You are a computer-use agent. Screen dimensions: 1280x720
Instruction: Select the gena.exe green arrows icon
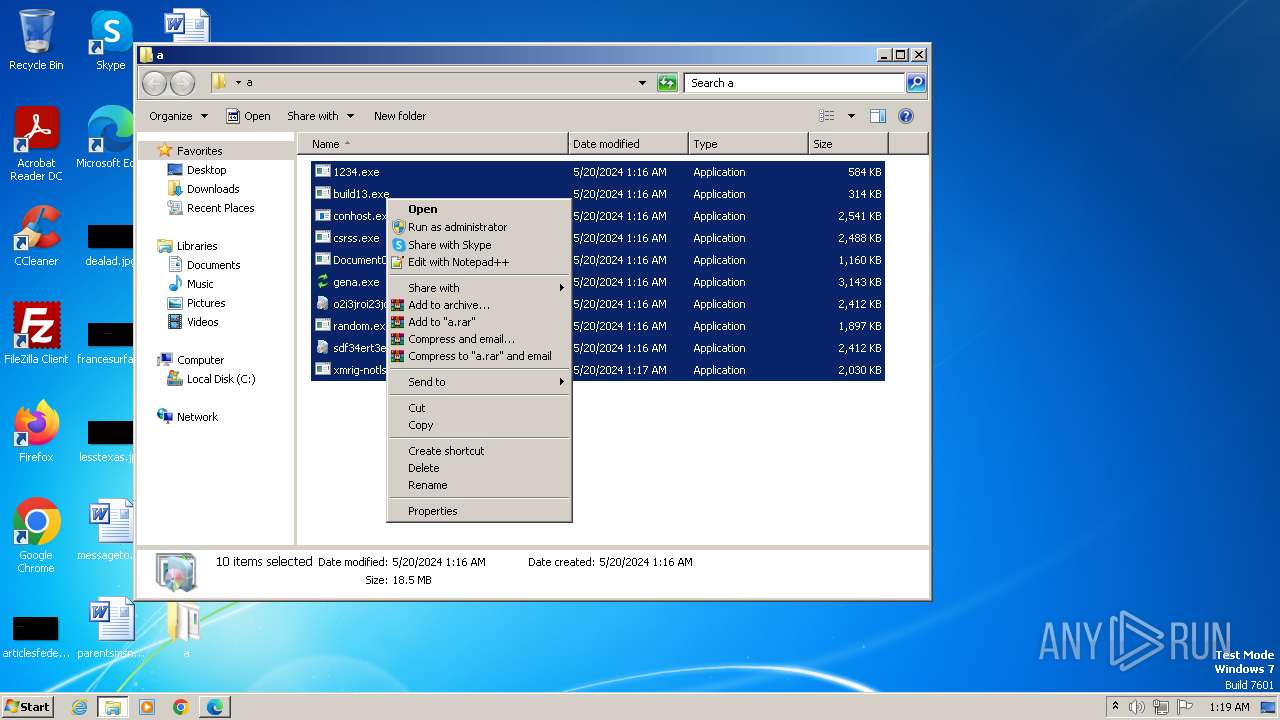[x=323, y=282]
